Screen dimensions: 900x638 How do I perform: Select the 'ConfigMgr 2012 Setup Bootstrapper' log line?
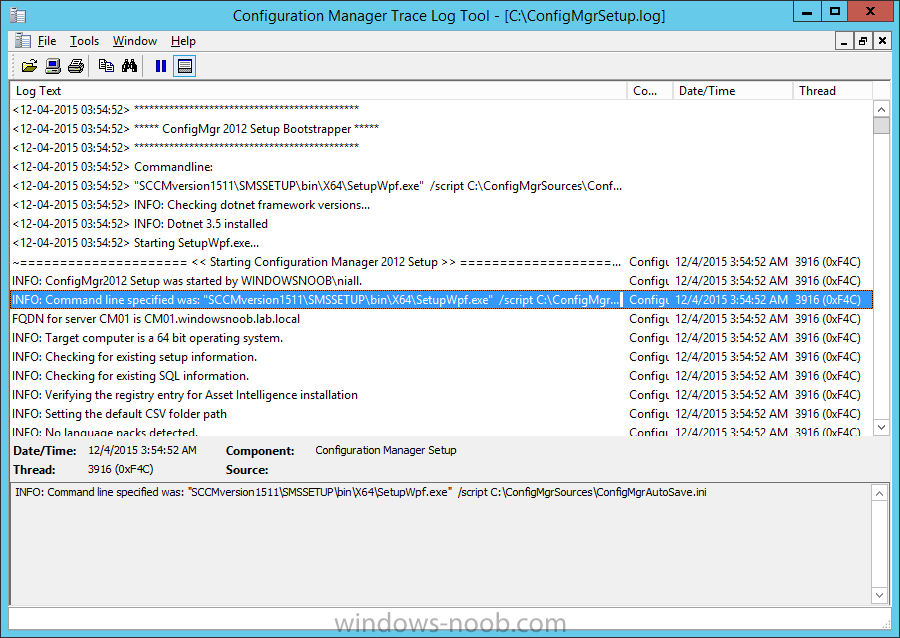point(442,129)
